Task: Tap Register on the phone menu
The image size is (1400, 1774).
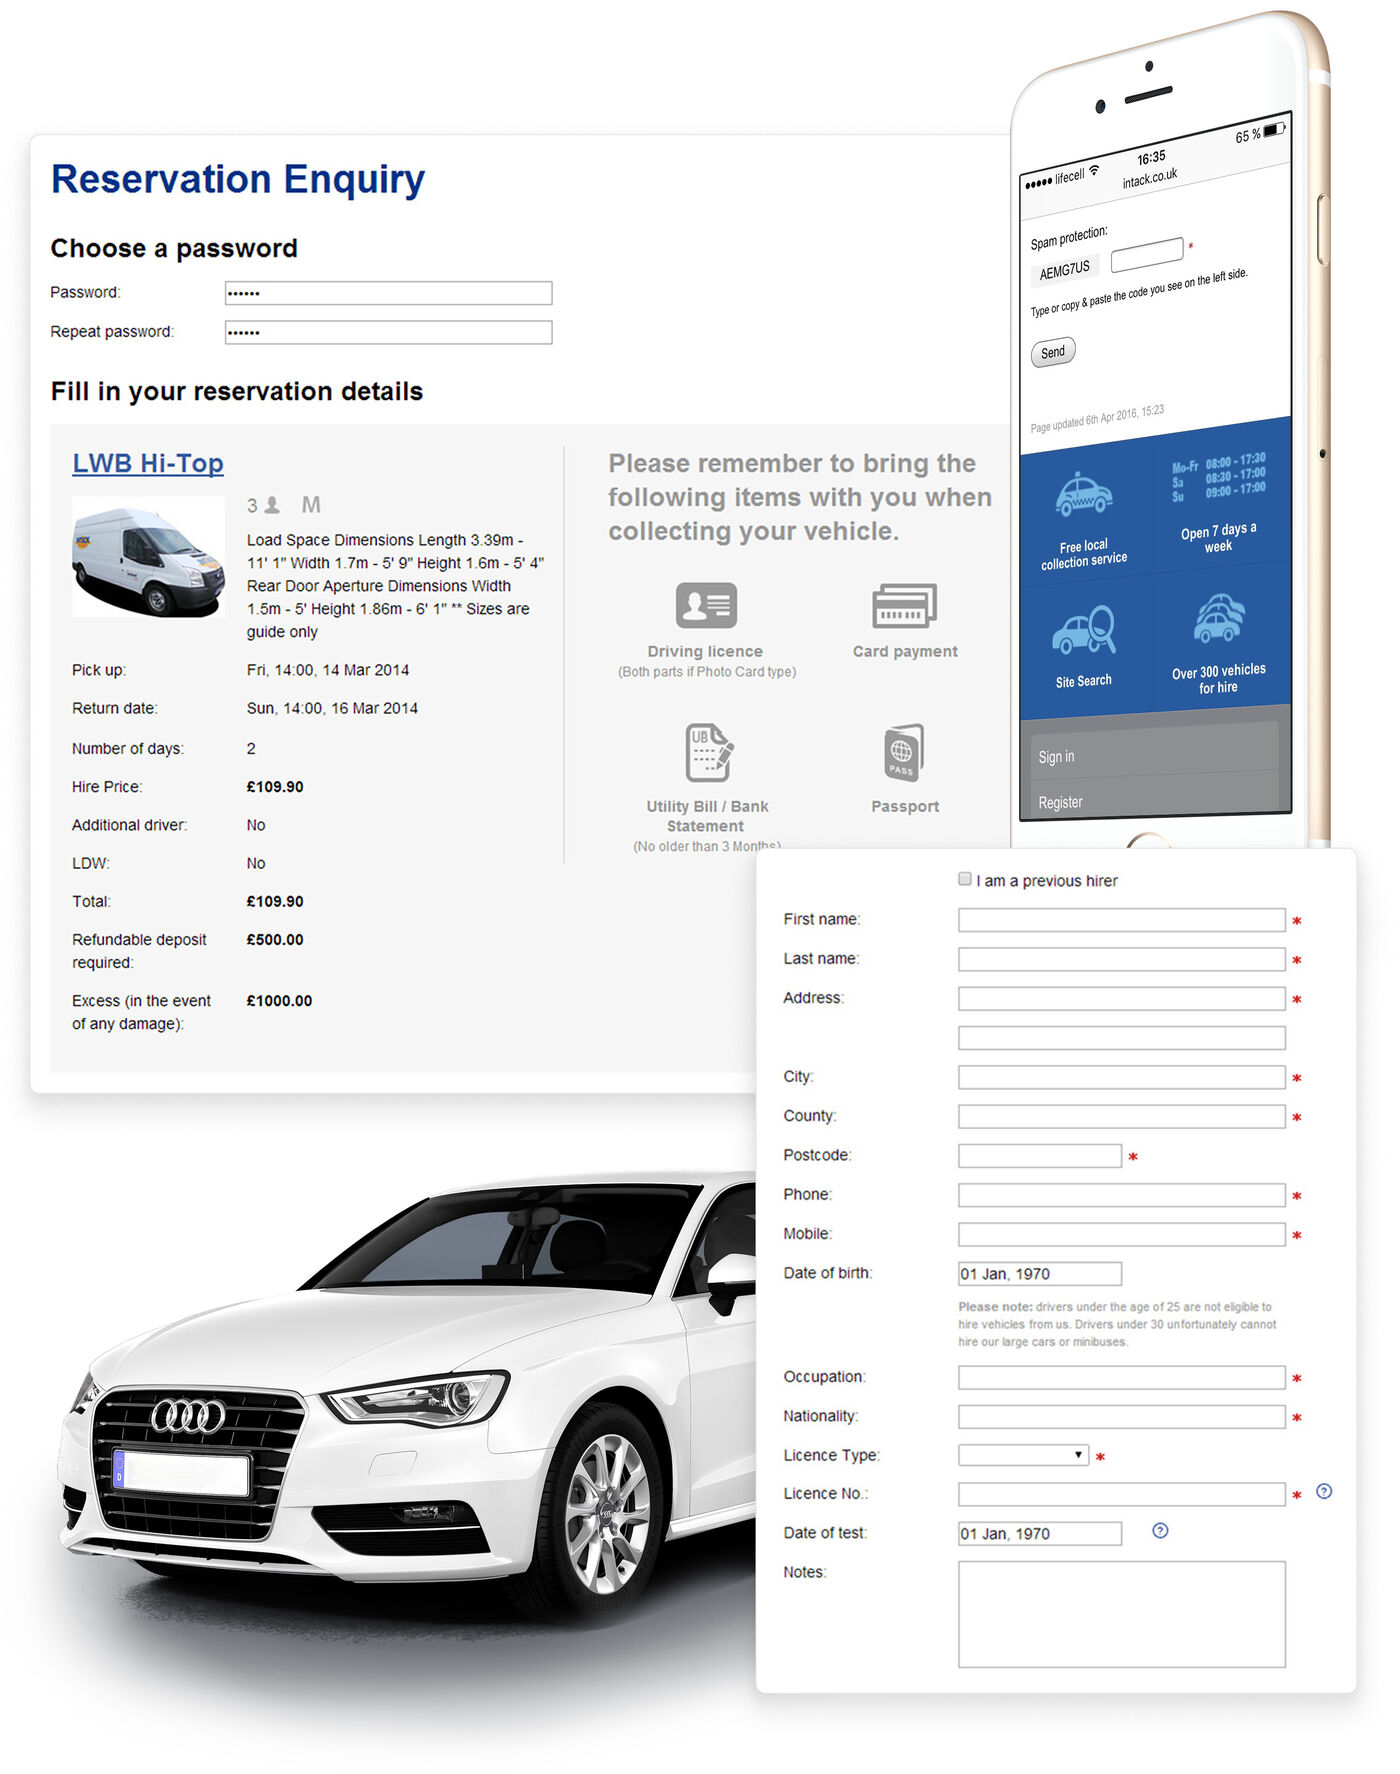Action: click(1061, 802)
